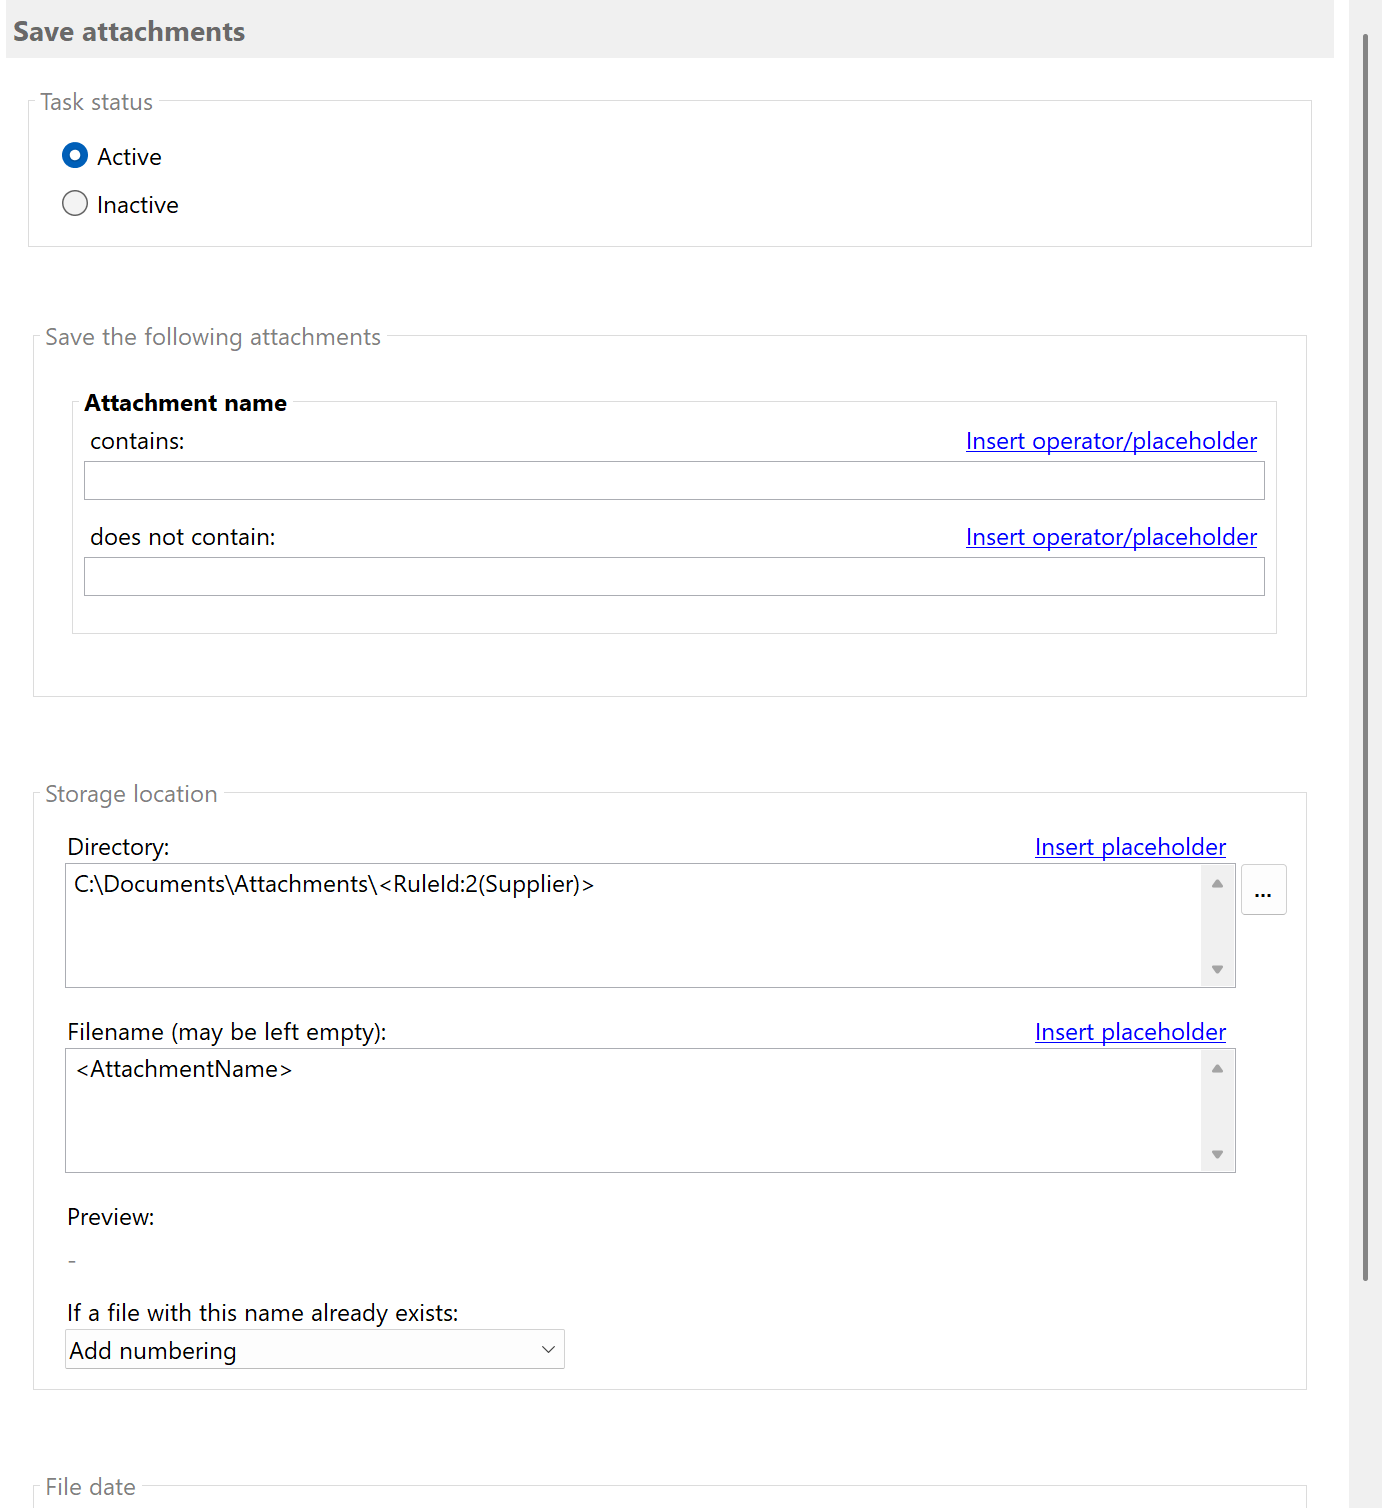Select the Inactive task status radio button
The image size is (1382, 1508).
pos(75,203)
